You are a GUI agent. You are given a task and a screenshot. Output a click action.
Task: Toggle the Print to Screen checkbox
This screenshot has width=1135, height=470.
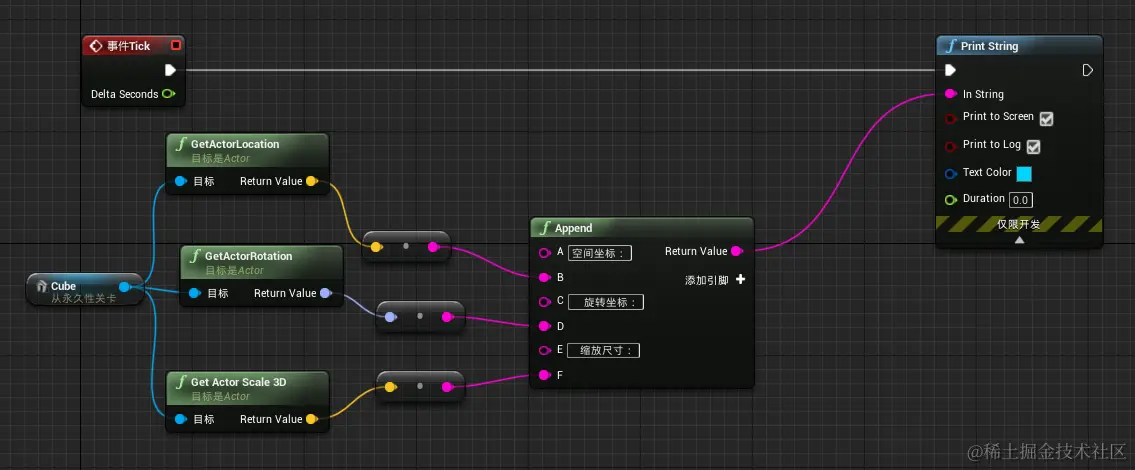[x=1046, y=119]
